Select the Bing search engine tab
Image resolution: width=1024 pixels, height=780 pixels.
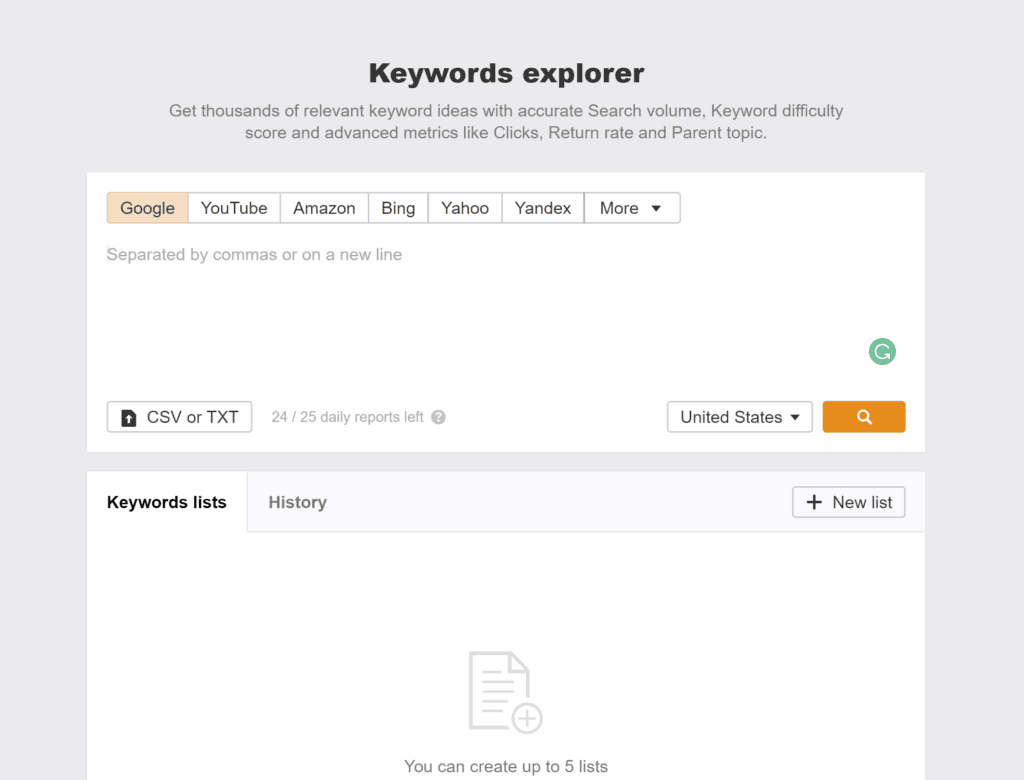398,208
